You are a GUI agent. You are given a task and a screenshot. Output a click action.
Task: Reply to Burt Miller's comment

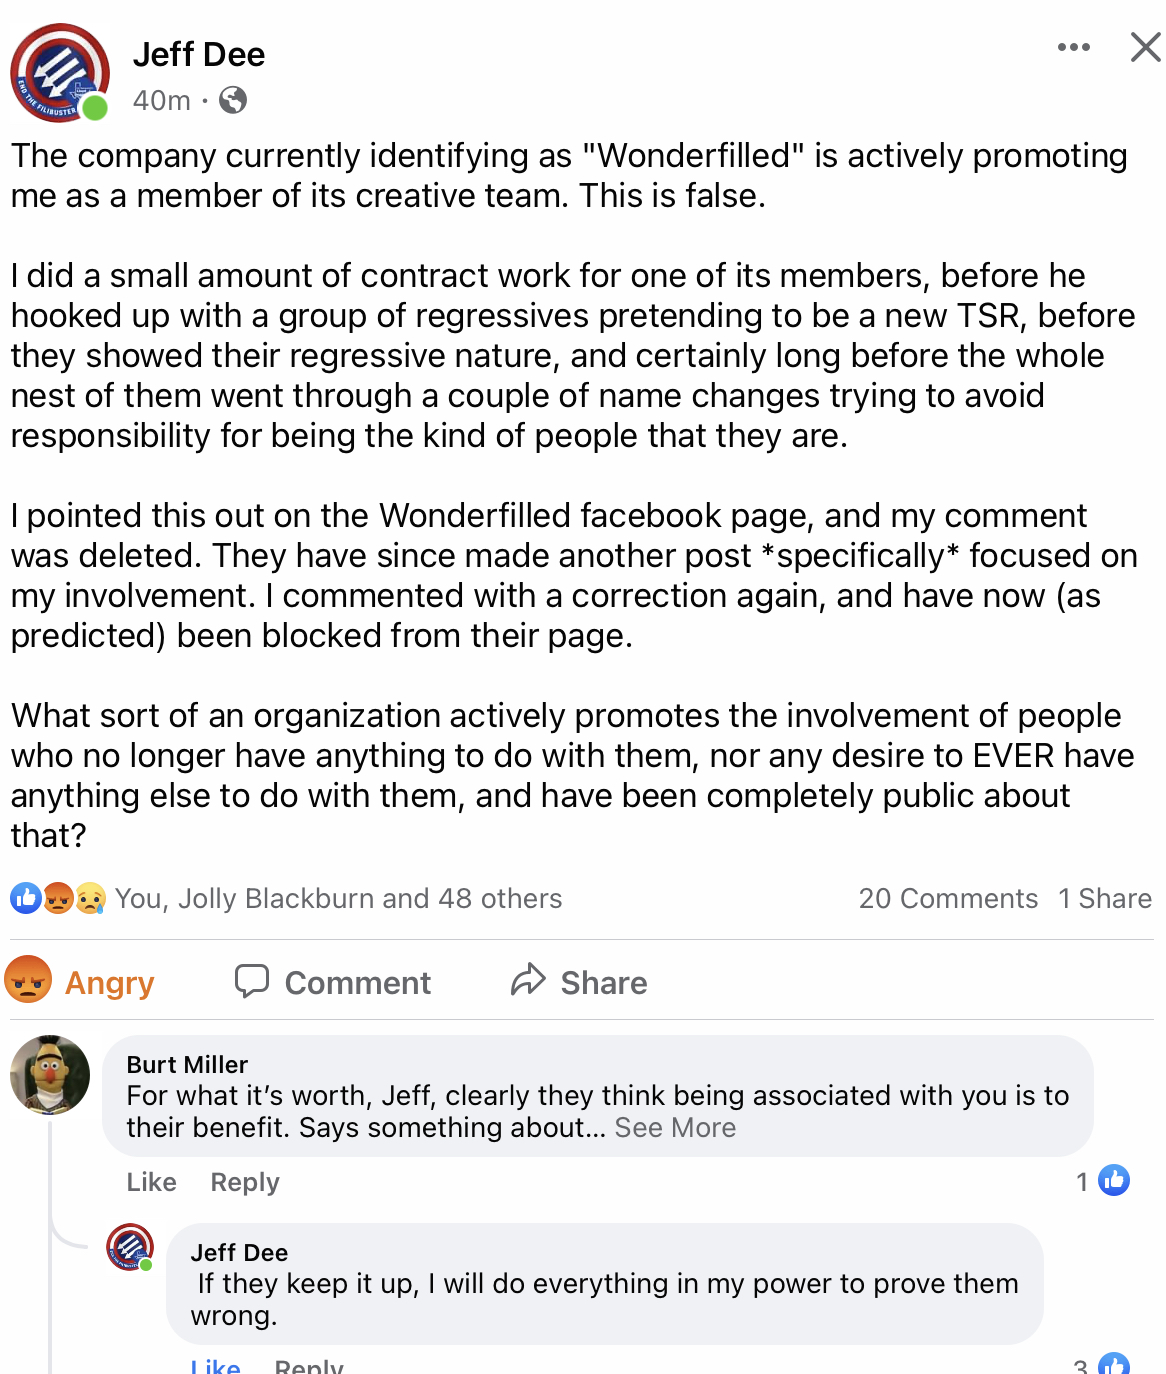pos(245,1182)
